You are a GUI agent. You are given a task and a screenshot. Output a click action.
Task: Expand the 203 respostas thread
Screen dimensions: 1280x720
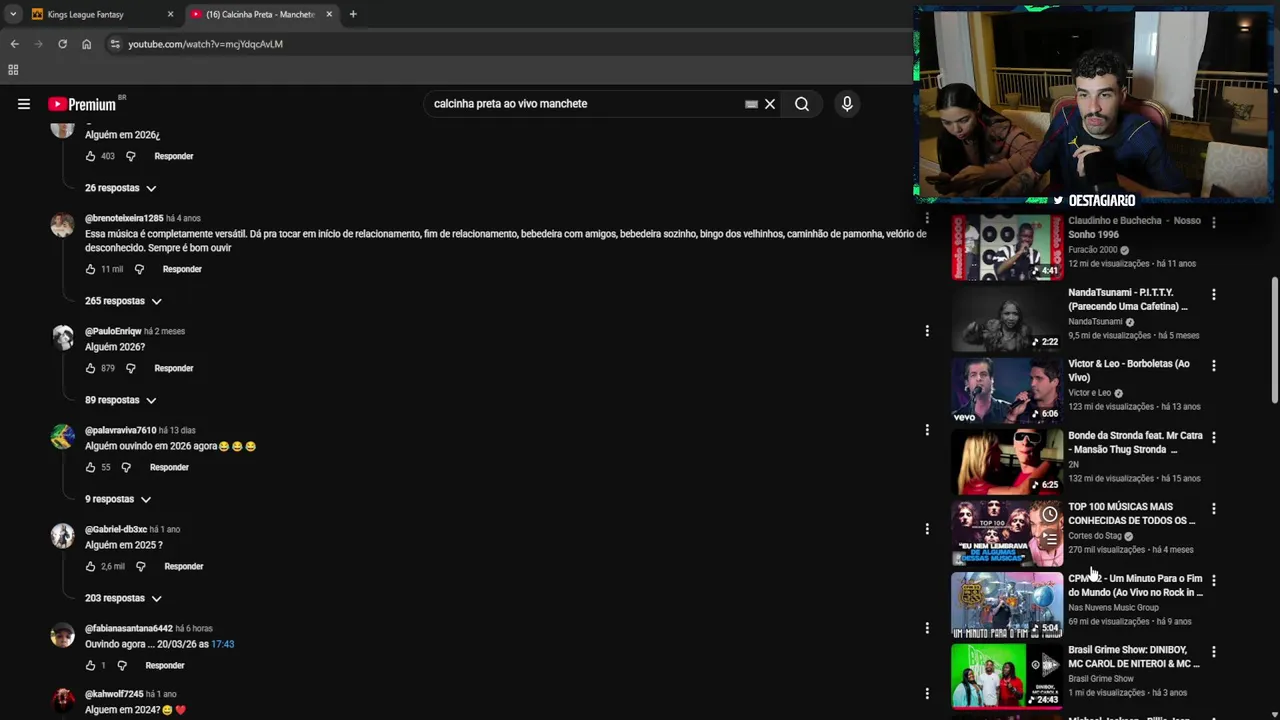(x=123, y=598)
